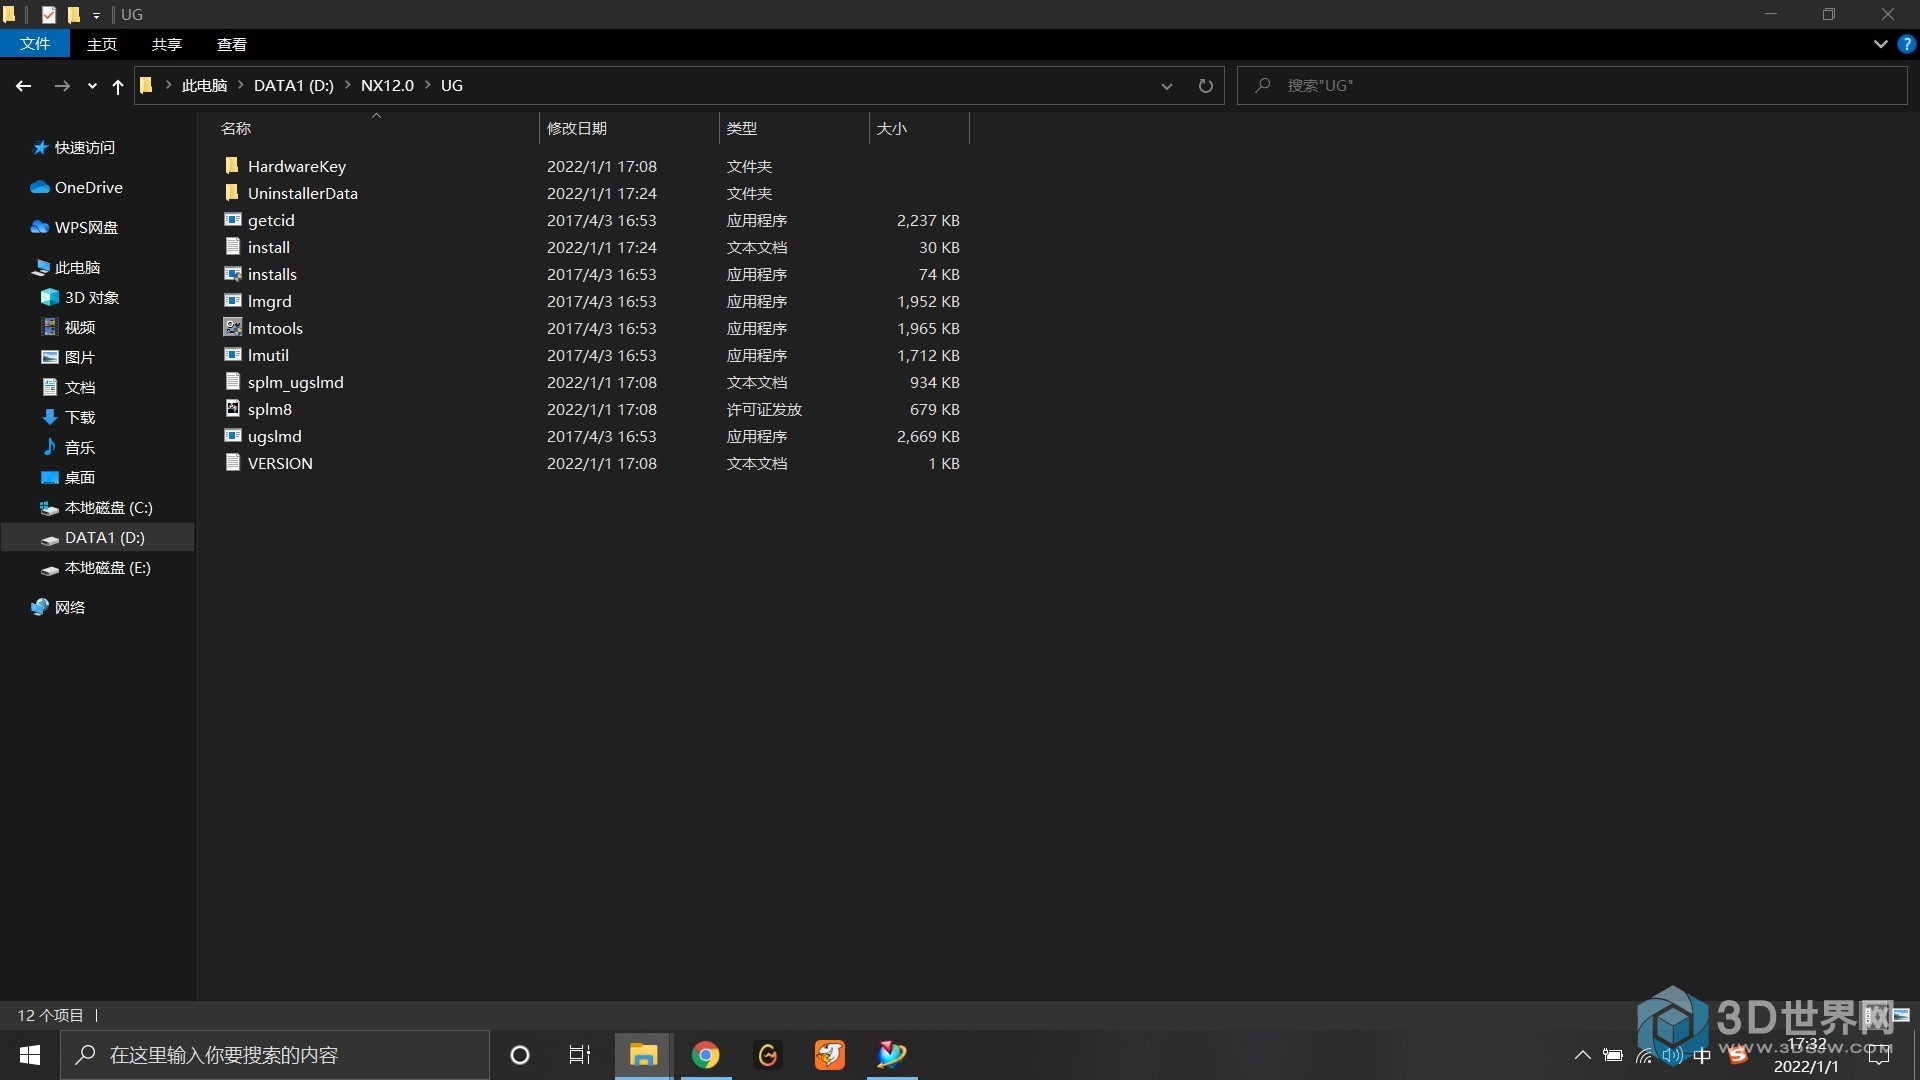The image size is (1920, 1080).
Task: Select the lmtools application icon
Action: 232,328
